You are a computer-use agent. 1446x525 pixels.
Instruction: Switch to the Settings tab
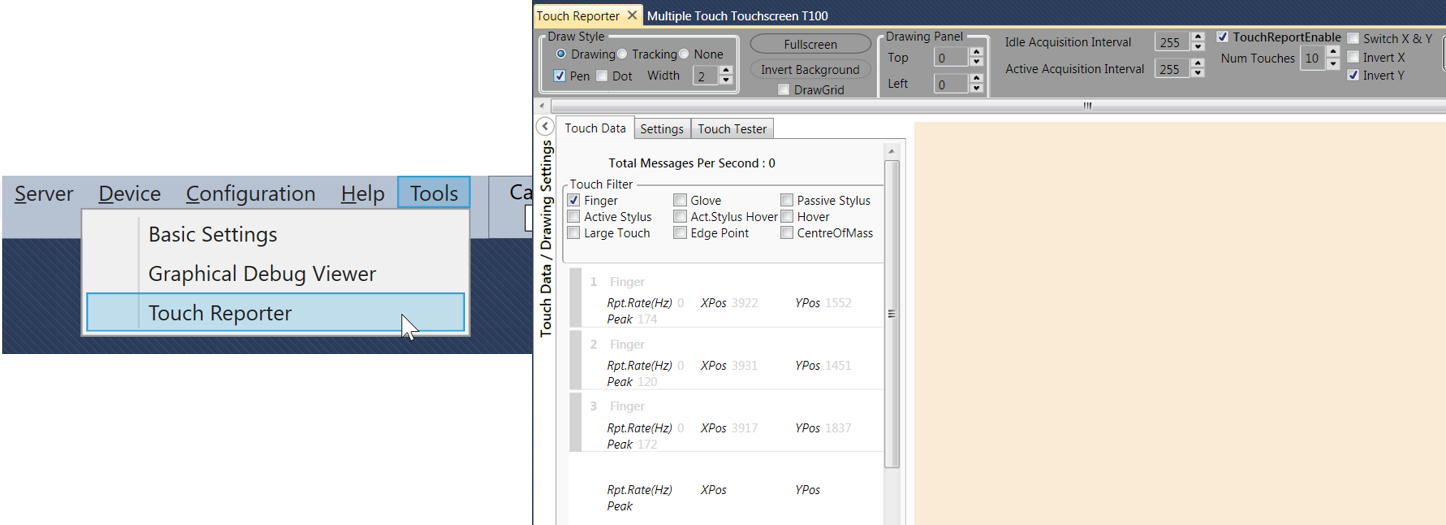pos(662,129)
